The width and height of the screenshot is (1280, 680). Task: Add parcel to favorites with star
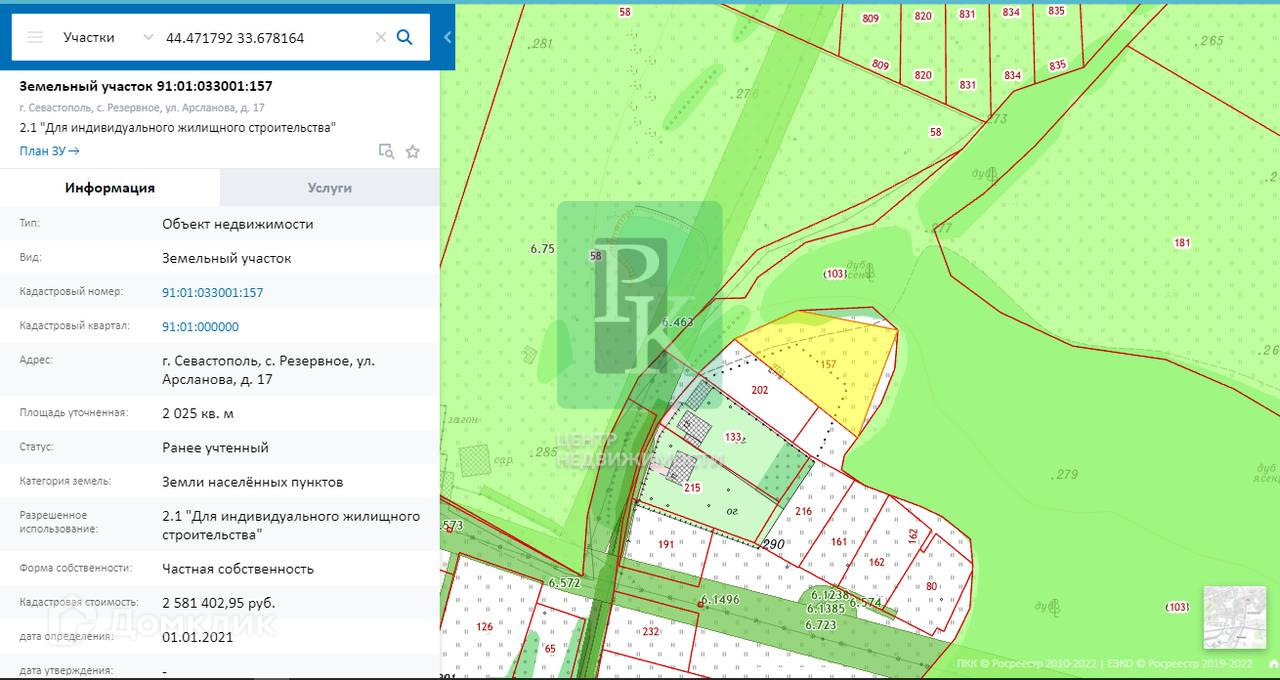click(412, 151)
